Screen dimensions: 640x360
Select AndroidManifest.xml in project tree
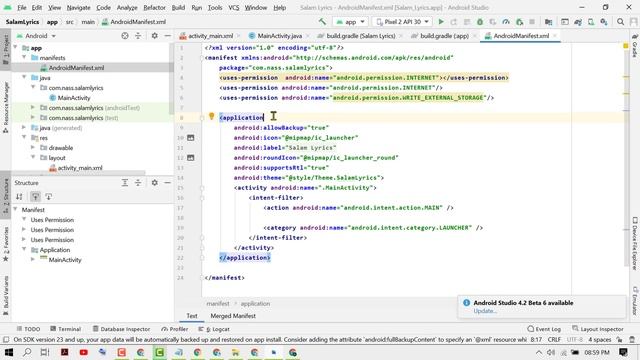tap(76, 68)
